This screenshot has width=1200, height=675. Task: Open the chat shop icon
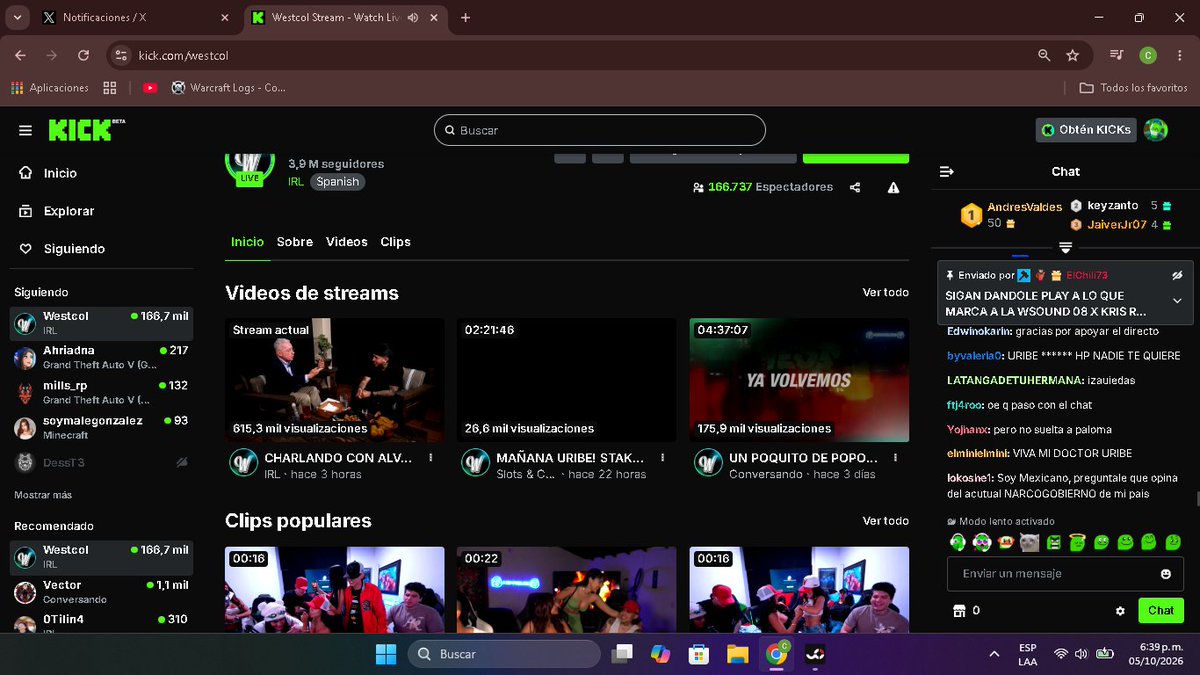pyautogui.click(x=960, y=610)
